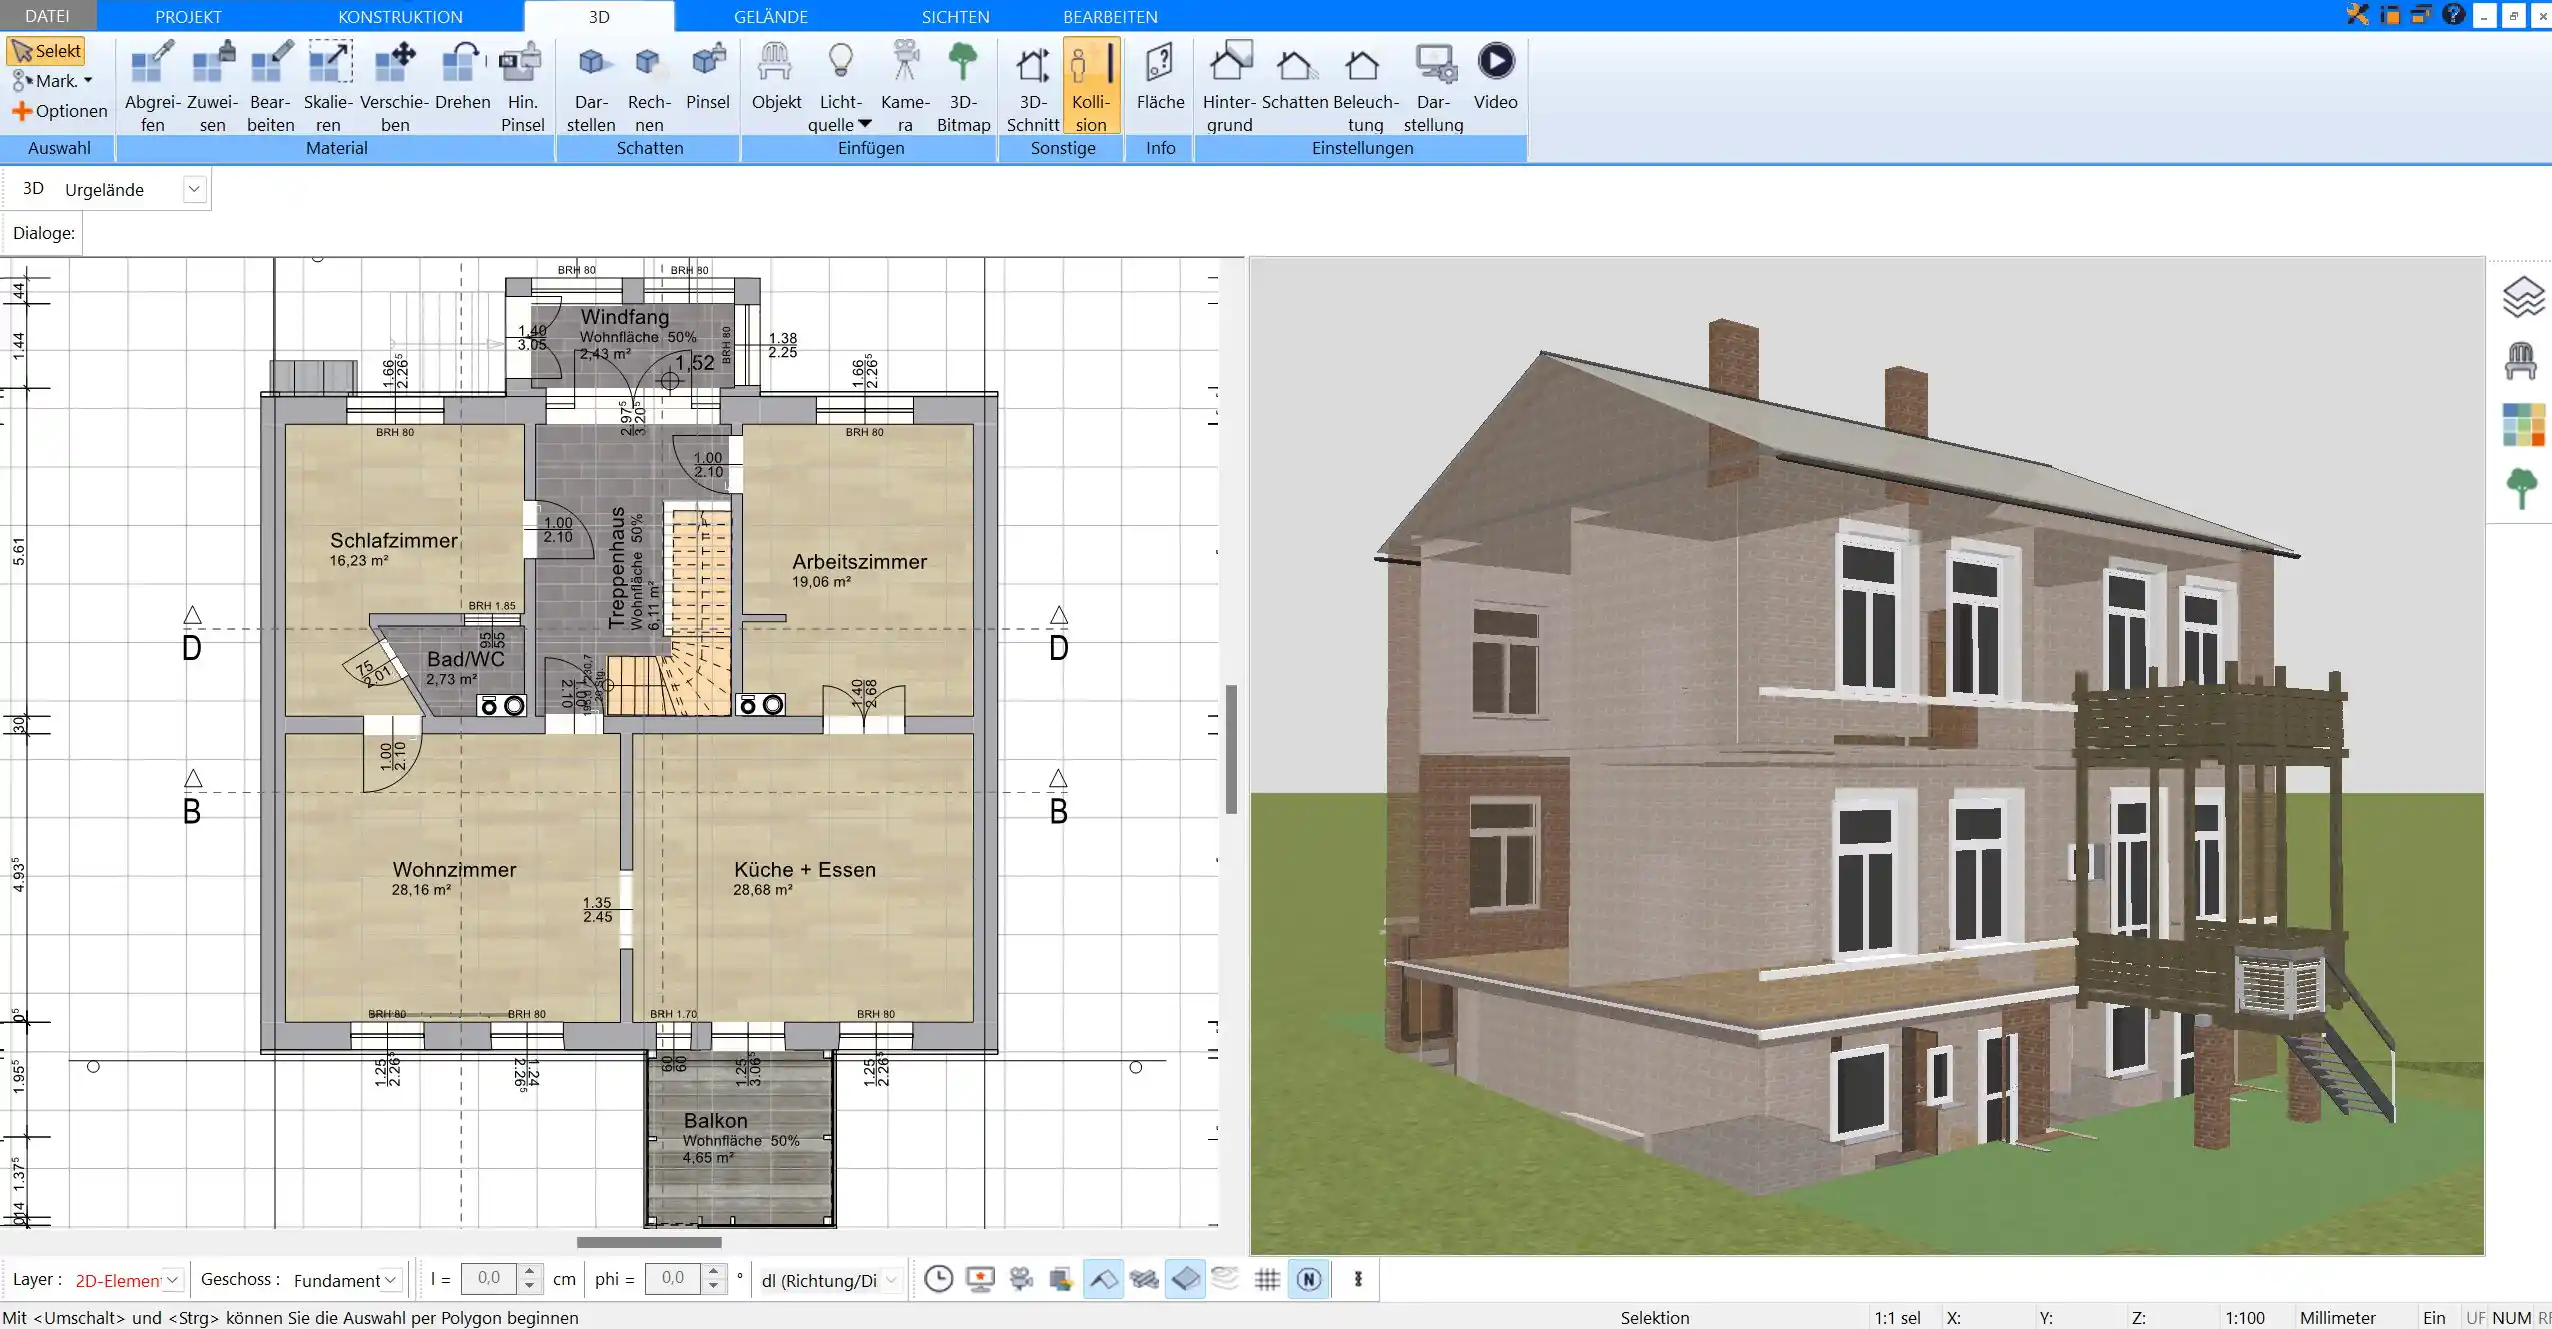The width and height of the screenshot is (2552, 1329).
Task: Click the film camera icon in bottom toolbar
Action: [x=1021, y=1279]
